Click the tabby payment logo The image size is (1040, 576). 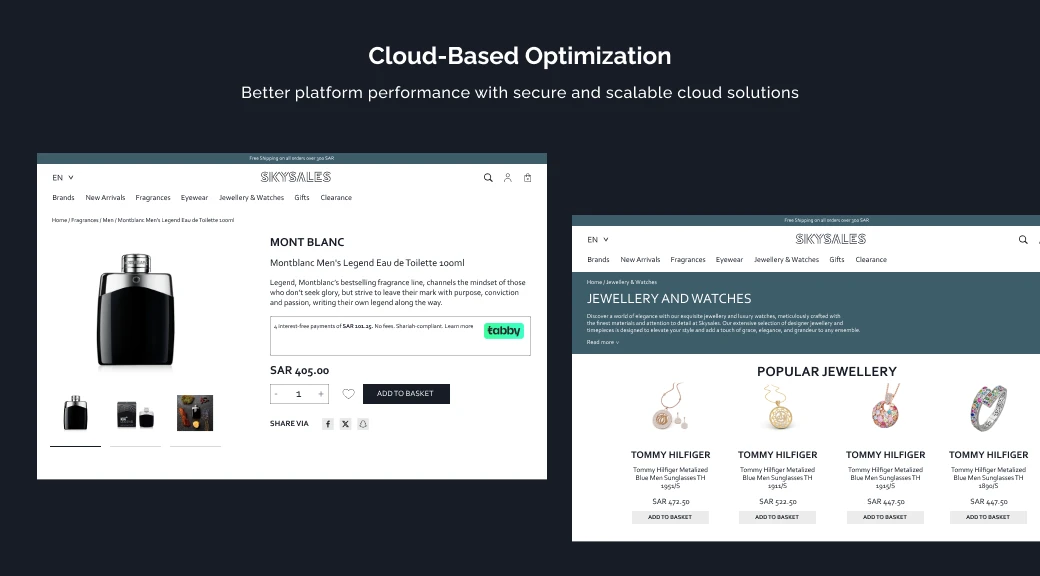point(504,330)
